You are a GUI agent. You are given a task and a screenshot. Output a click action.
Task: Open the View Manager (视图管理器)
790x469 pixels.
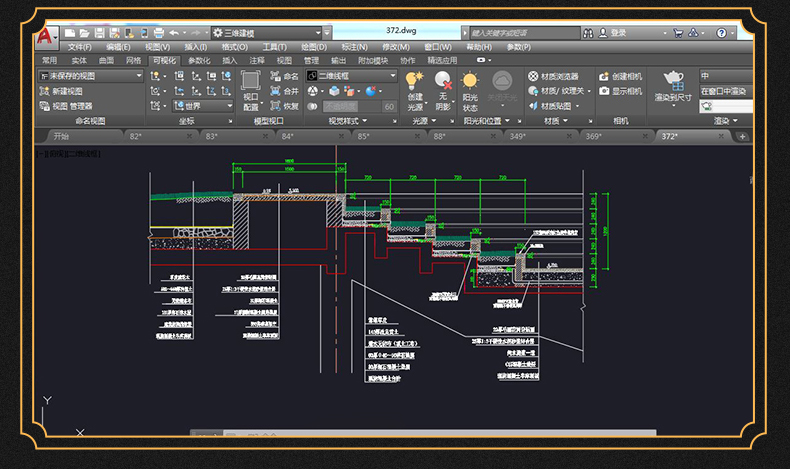tap(66, 105)
